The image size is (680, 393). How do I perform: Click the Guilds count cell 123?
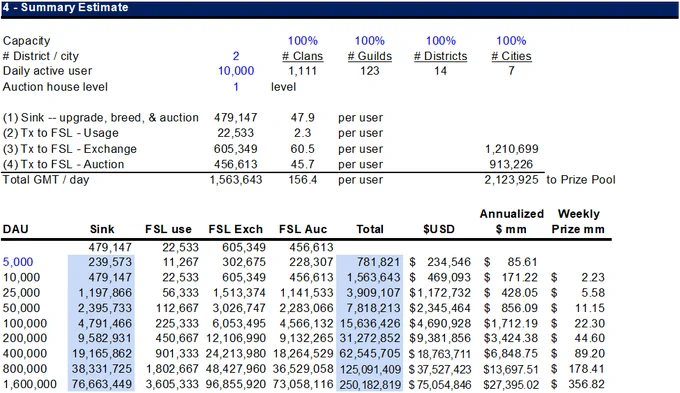pos(370,71)
